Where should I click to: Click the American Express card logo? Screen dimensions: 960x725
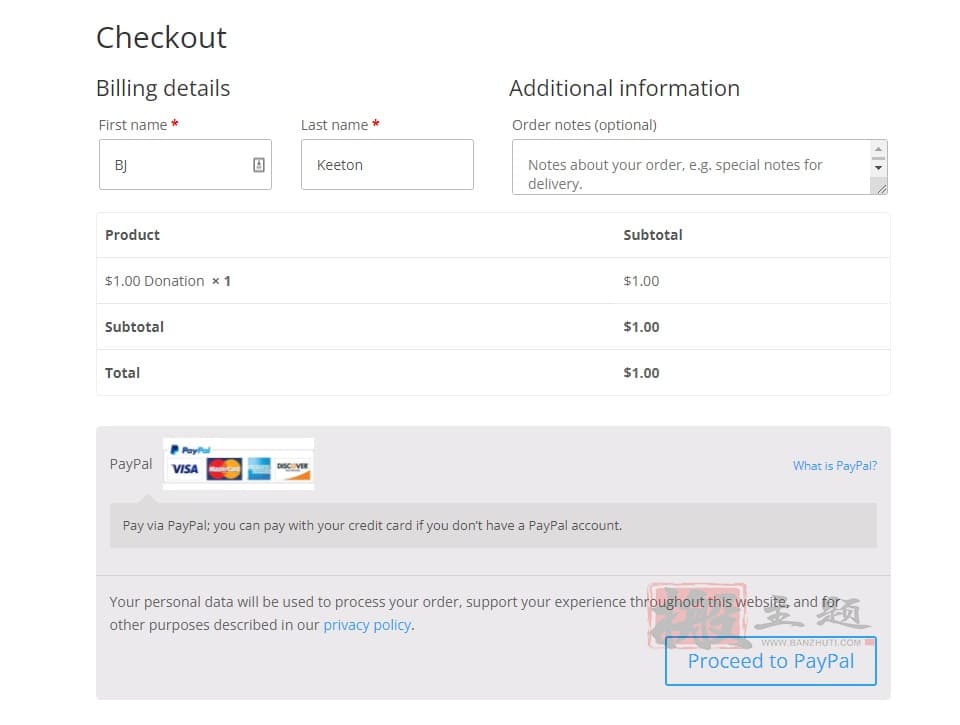(259, 469)
